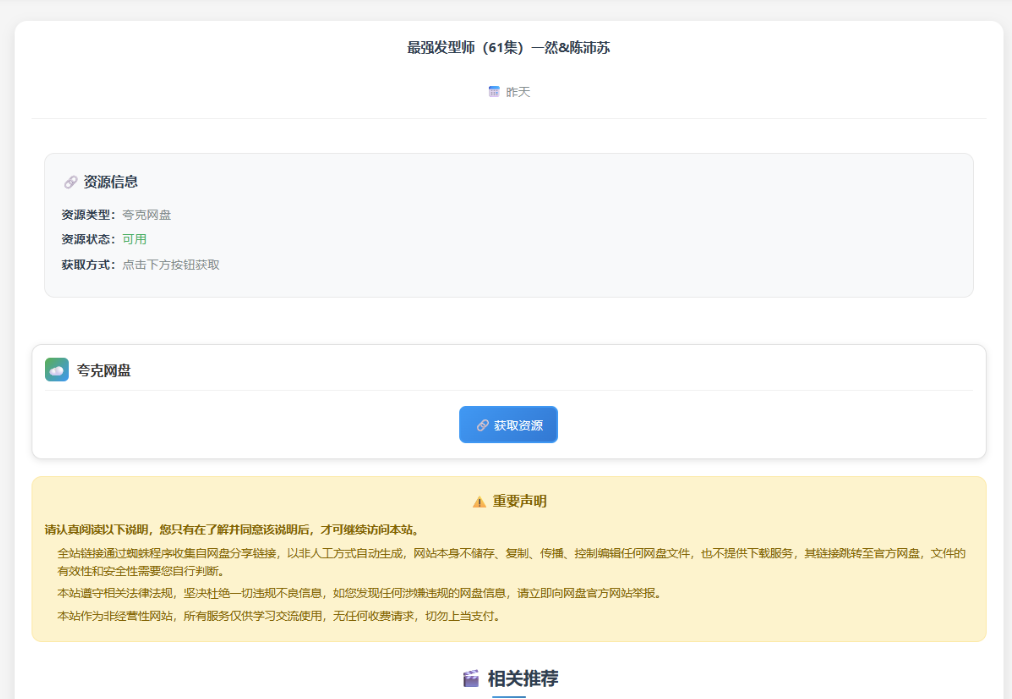1012x699 pixels.
Task: Click the bold line starting 请认真阅读以下说明
Action: (234, 529)
